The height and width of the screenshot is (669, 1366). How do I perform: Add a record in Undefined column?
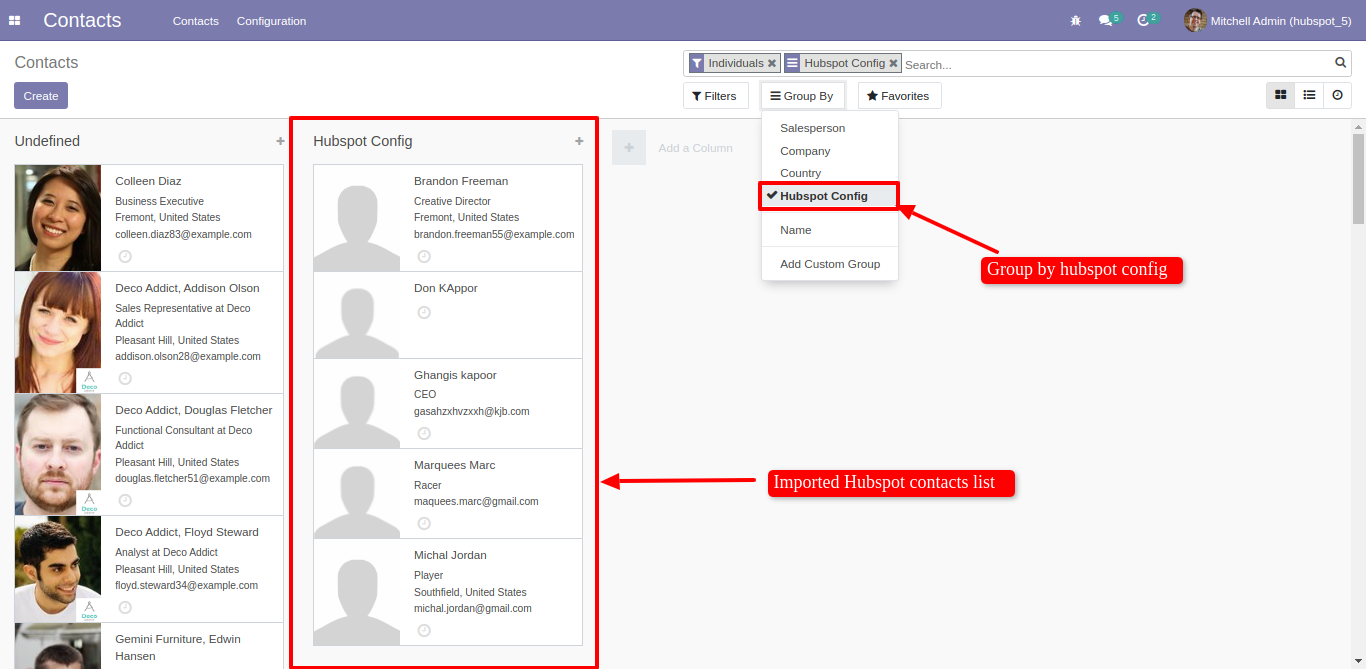(x=280, y=141)
